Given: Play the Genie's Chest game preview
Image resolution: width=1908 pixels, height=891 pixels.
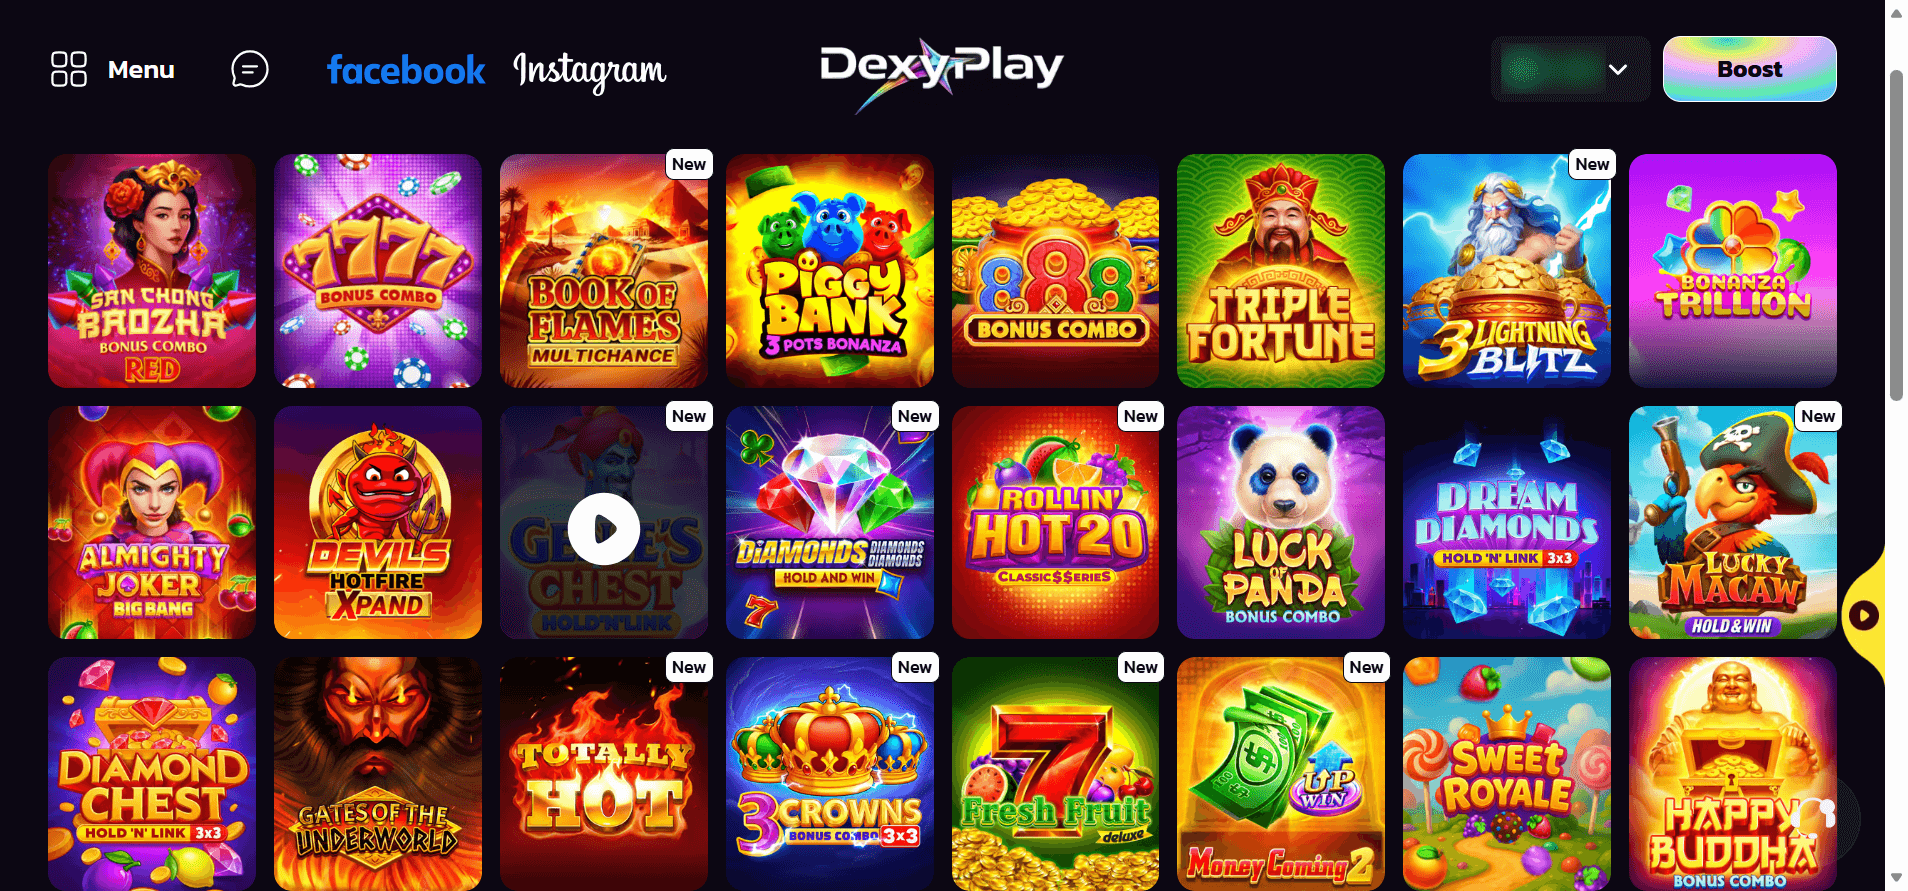Looking at the screenshot, I should [604, 529].
